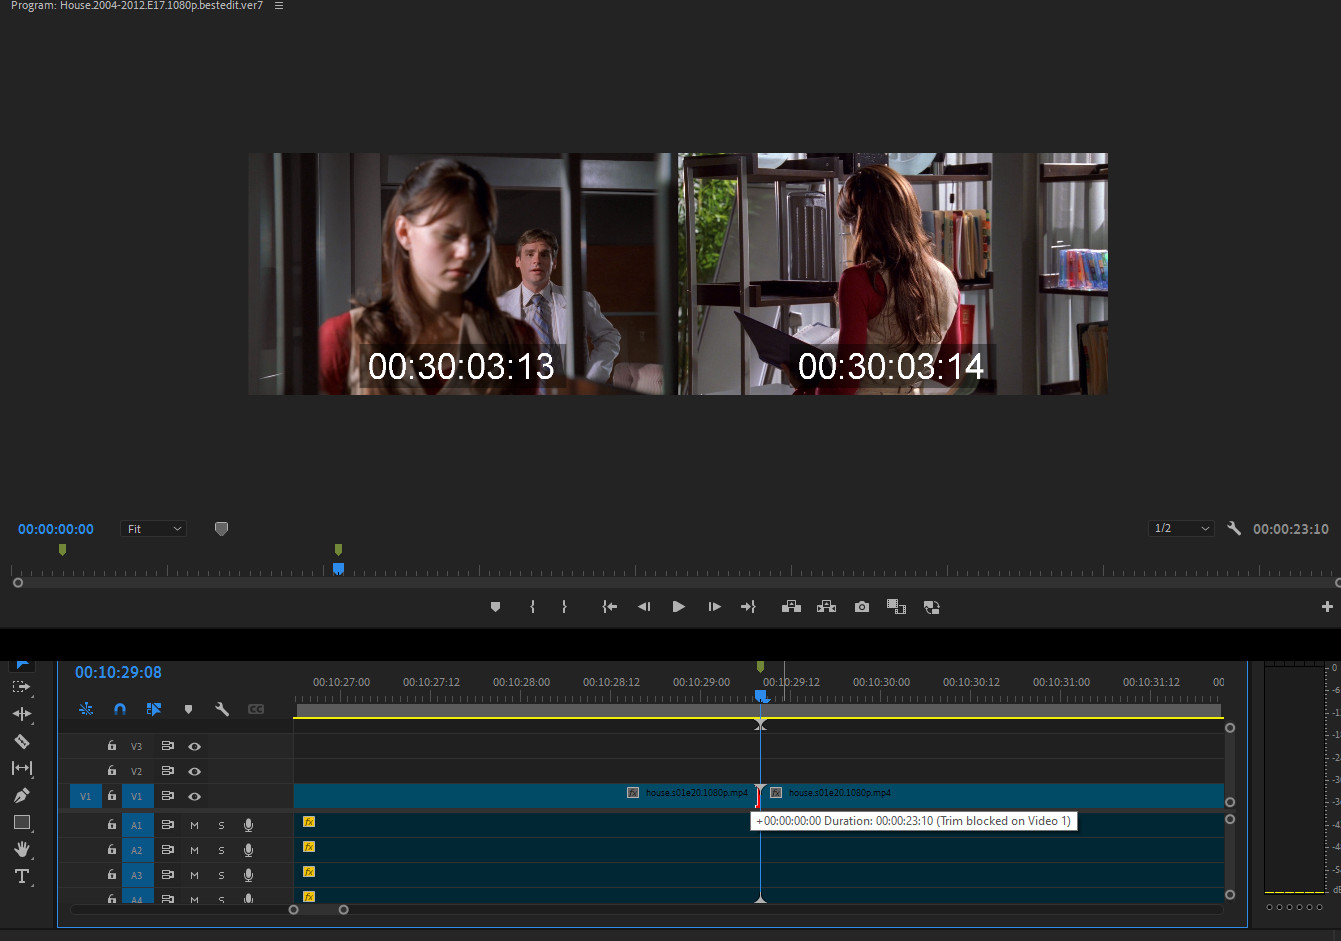Toggle nest sequence insert mode
The height and width of the screenshot is (941, 1341).
(86, 709)
